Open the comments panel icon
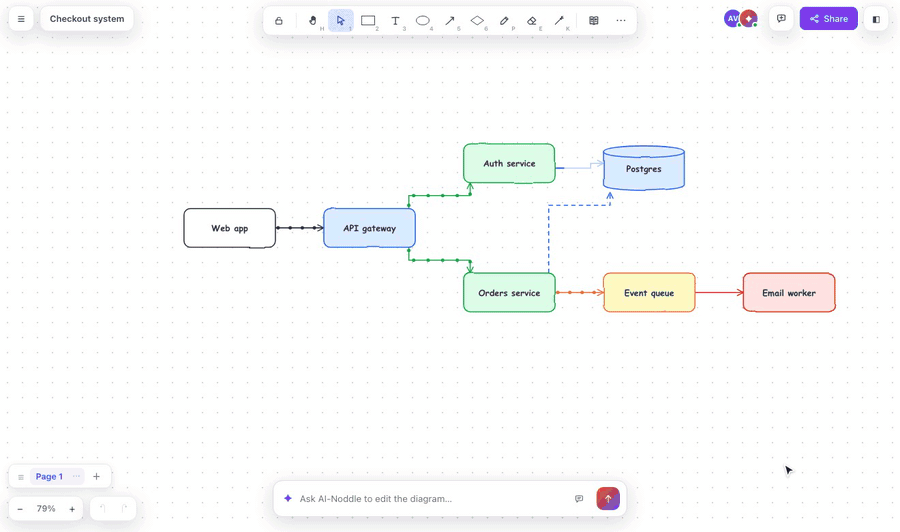 click(781, 19)
